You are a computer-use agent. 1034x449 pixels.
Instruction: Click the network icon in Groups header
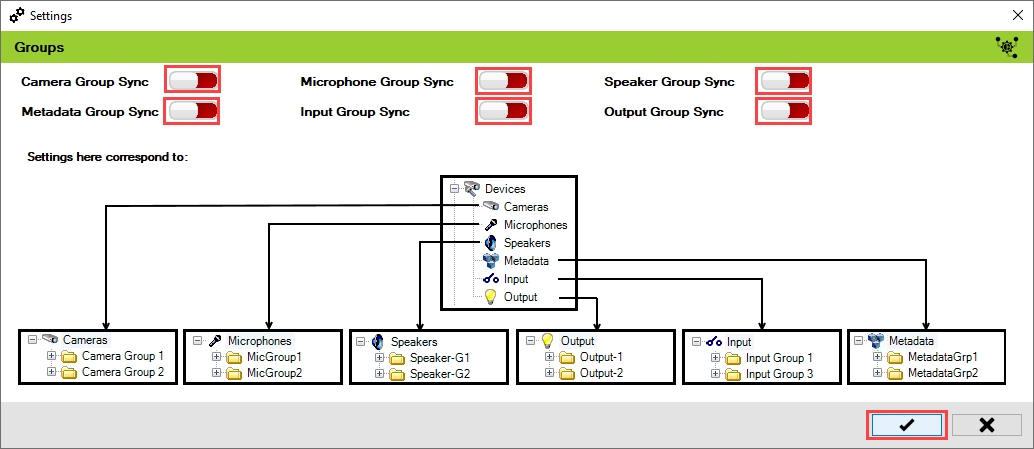click(1005, 46)
